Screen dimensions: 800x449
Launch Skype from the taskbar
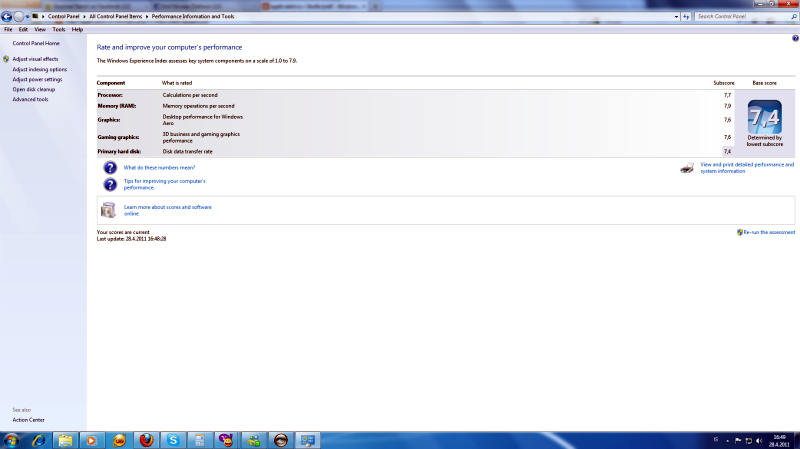(x=174, y=439)
